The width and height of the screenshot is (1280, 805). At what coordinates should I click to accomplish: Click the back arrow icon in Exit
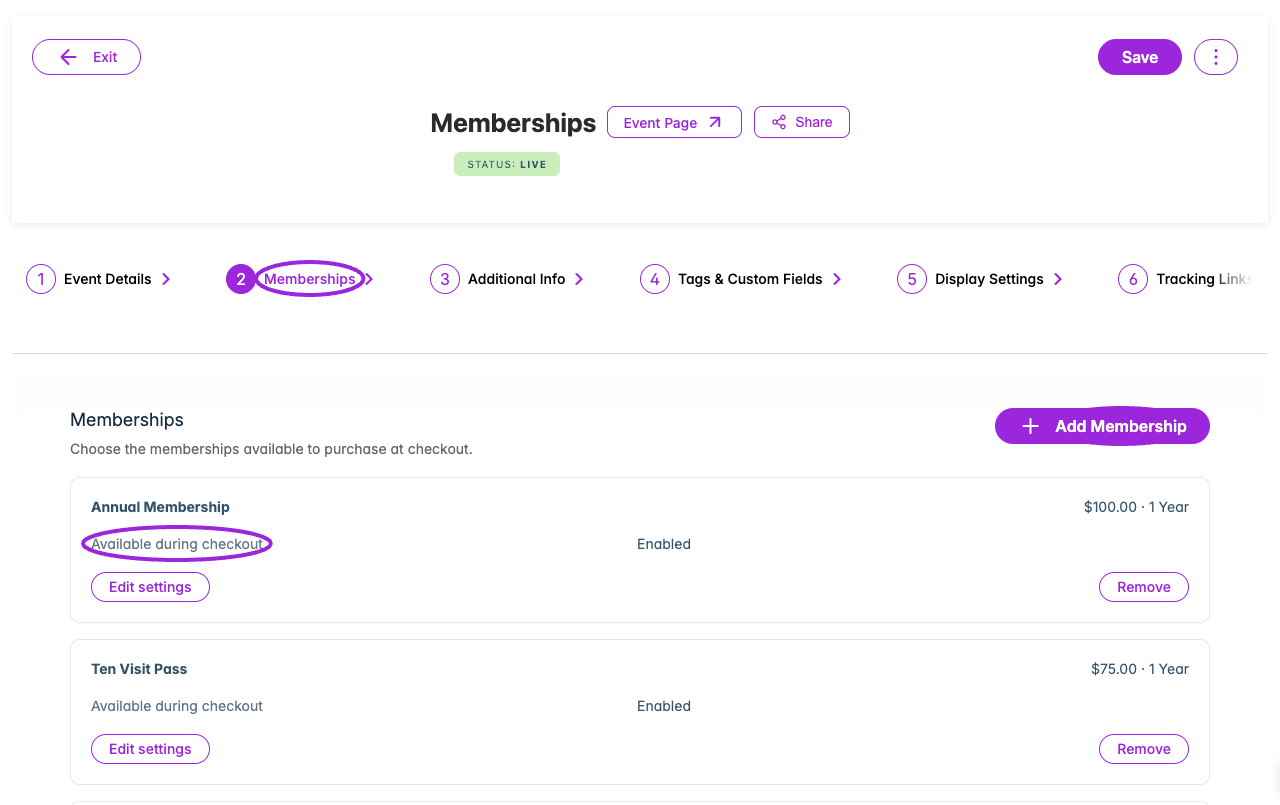(x=68, y=57)
